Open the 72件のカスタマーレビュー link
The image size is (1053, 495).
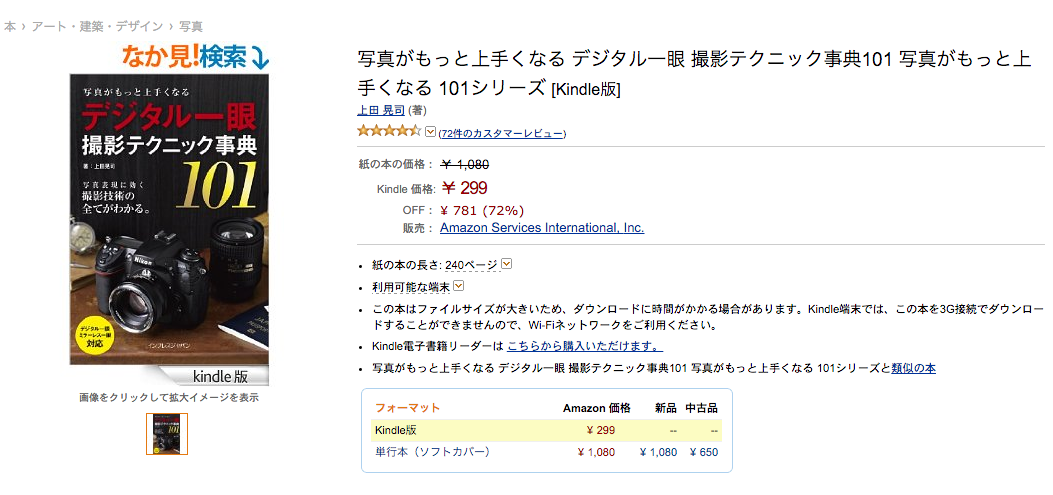[x=502, y=134]
